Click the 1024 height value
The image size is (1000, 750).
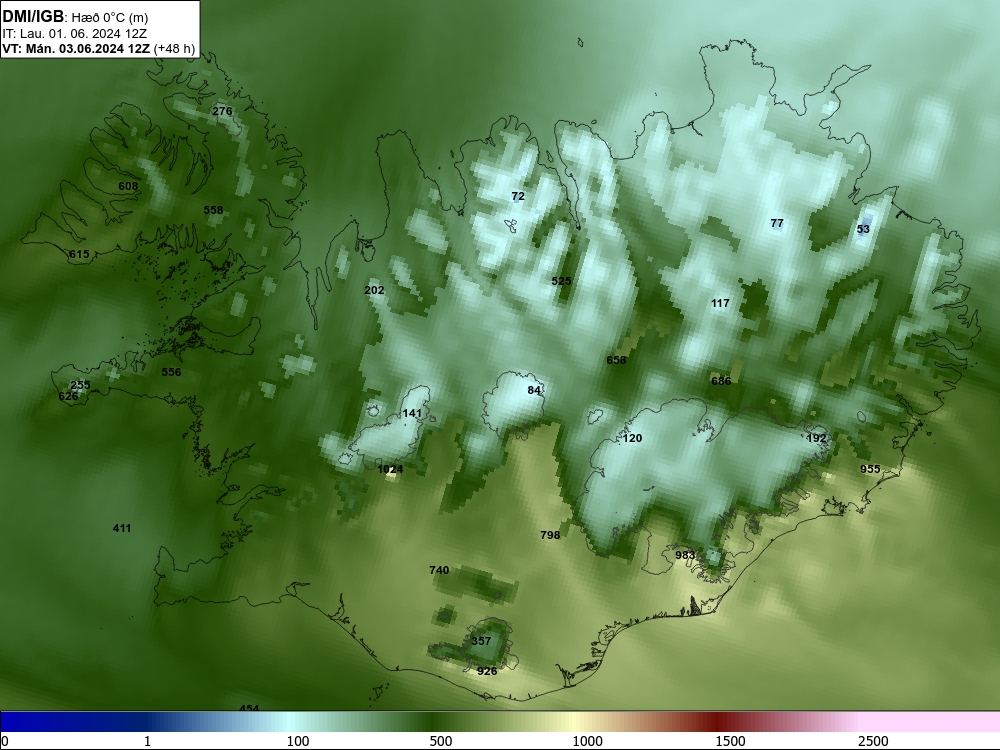[390, 469]
